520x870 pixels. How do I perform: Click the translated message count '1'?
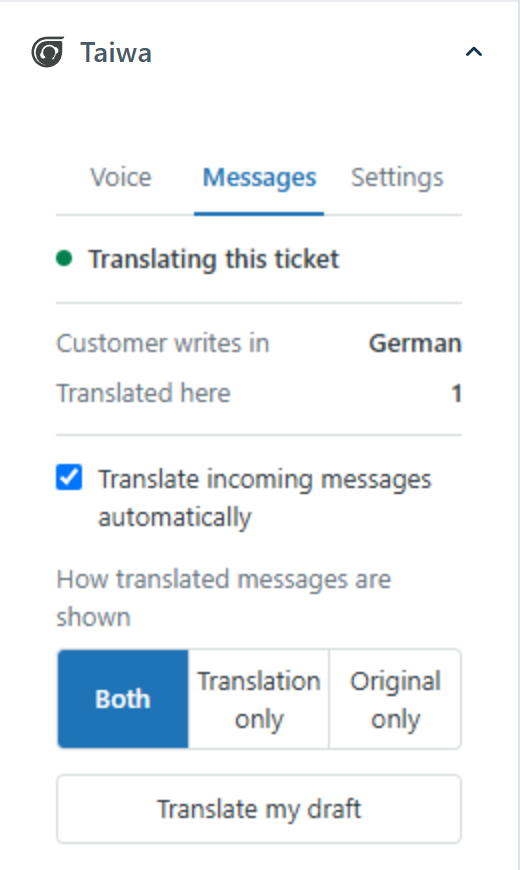pos(456,393)
